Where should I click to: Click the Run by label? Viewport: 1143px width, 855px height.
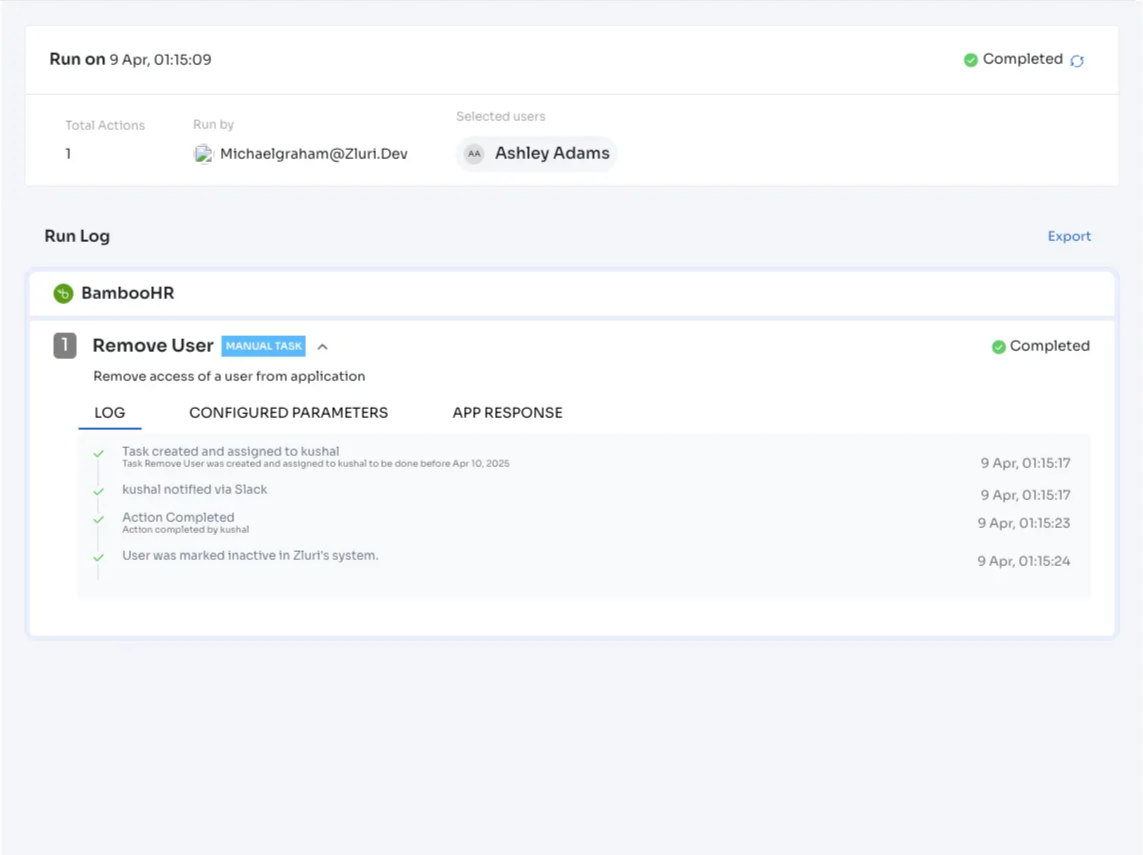tap(213, 125)
